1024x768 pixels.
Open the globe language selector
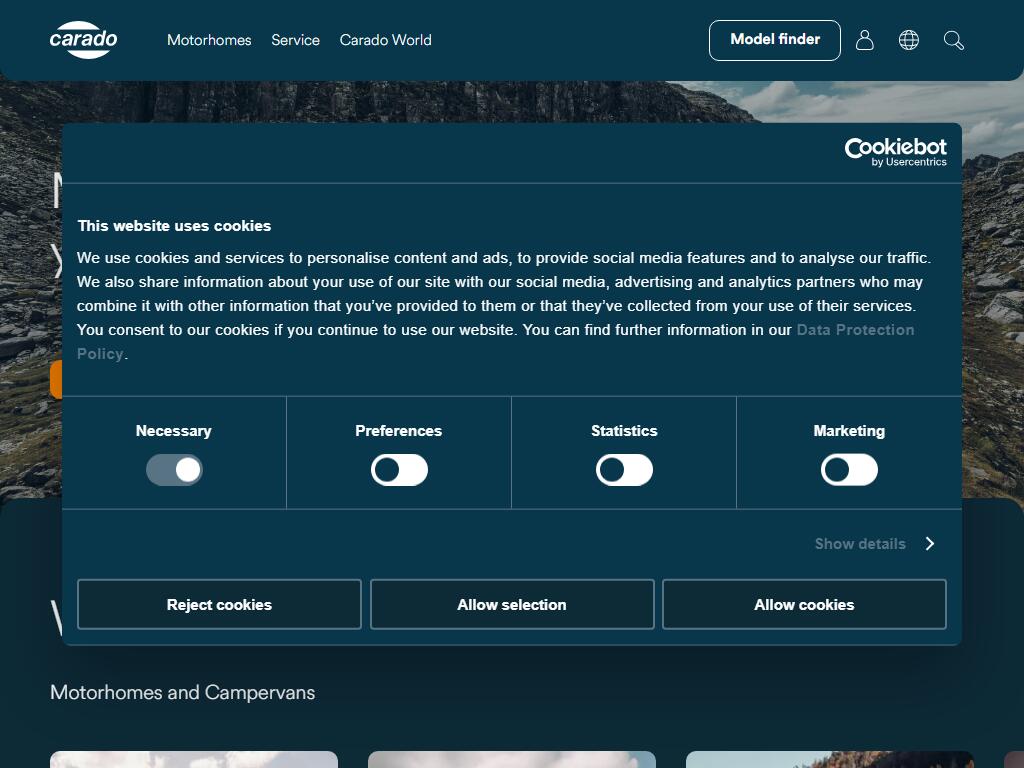pos(909,40)
